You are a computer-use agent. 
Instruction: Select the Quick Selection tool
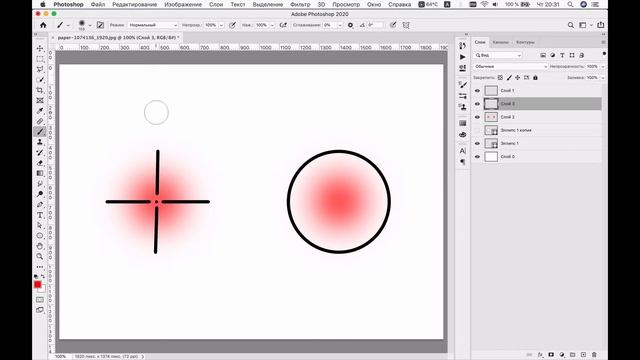tap(40, 80)
